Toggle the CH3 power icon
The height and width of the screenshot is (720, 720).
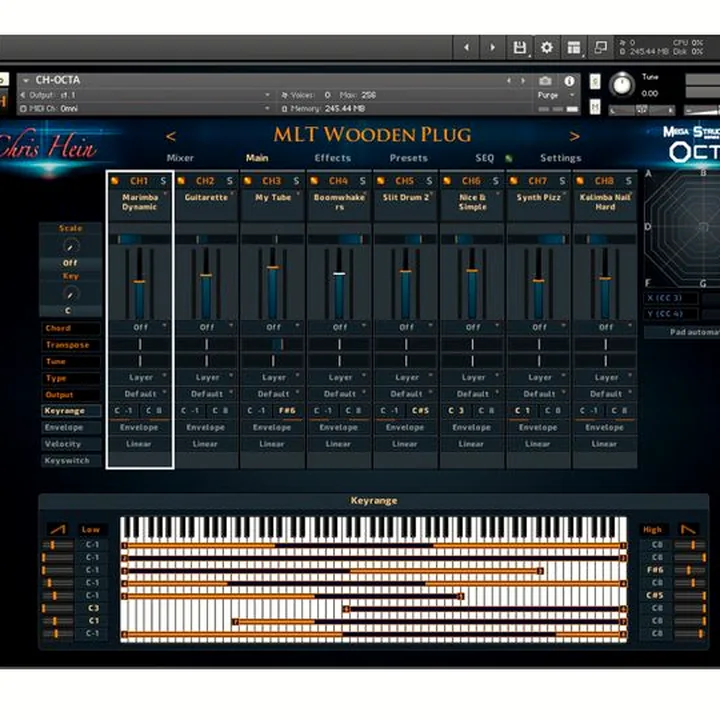click(x=248, y=181)
